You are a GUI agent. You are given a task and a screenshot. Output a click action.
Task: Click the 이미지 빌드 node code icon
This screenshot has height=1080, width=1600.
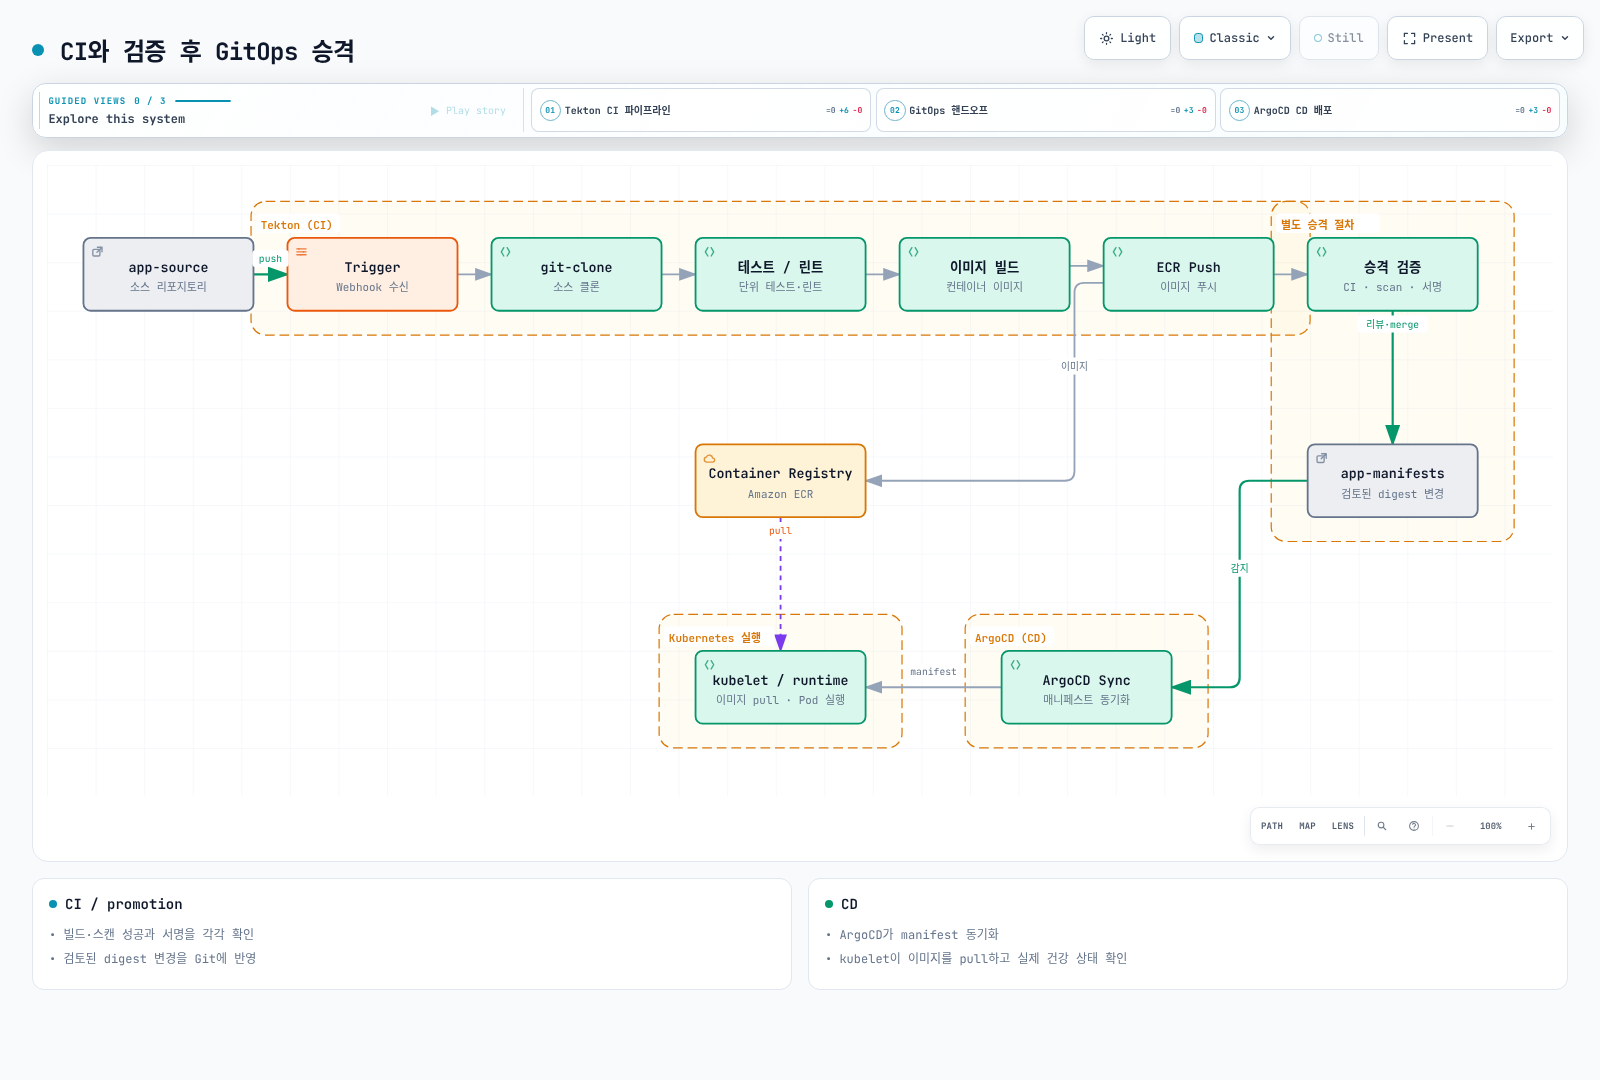(914, 252)
